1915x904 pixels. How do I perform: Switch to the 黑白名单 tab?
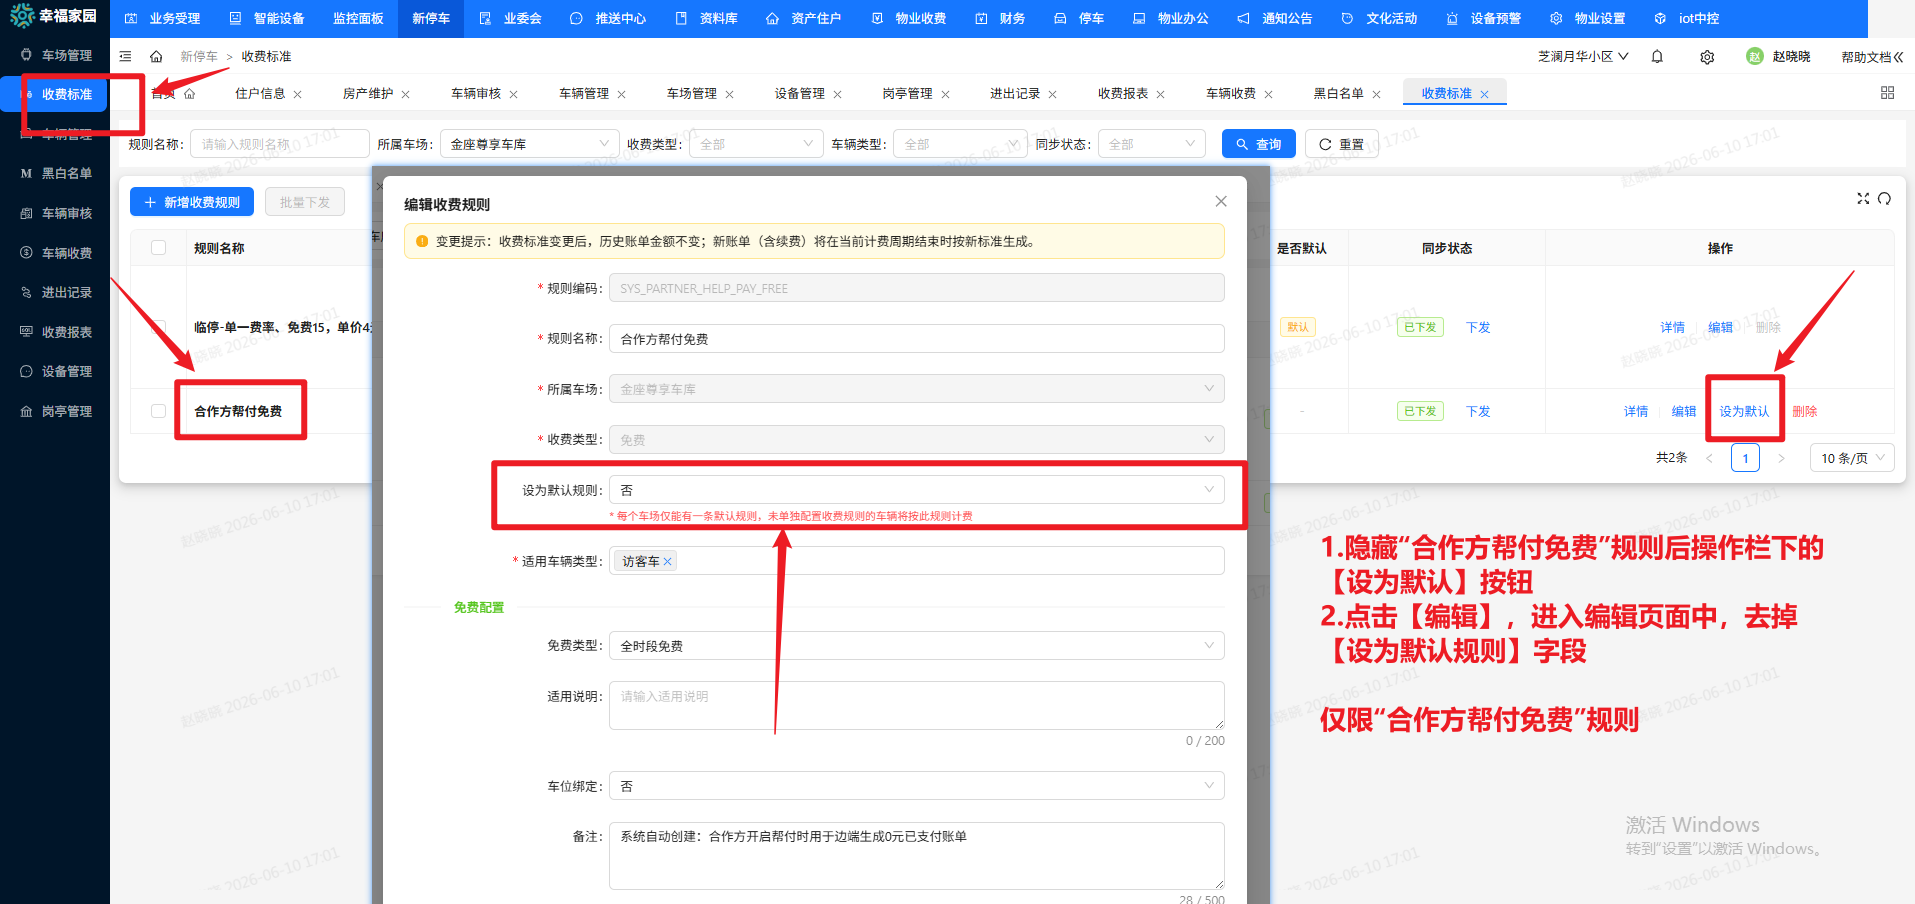[1339, 93]
